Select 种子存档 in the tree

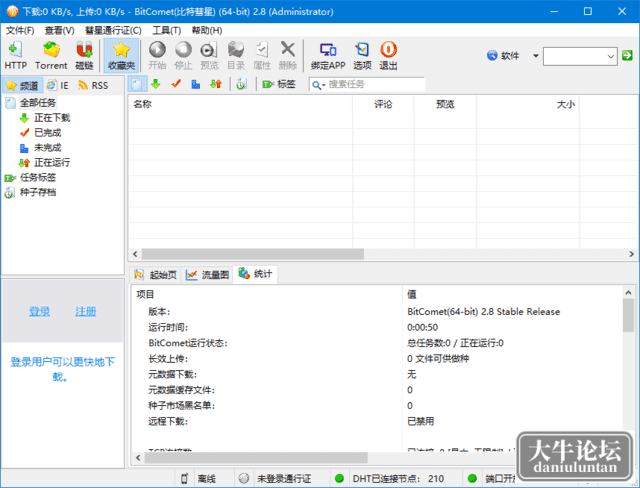(38, 192)
